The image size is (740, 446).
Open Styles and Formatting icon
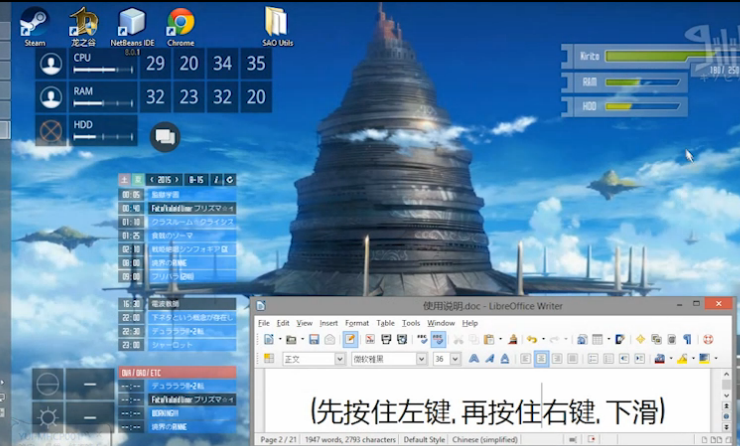269,359
